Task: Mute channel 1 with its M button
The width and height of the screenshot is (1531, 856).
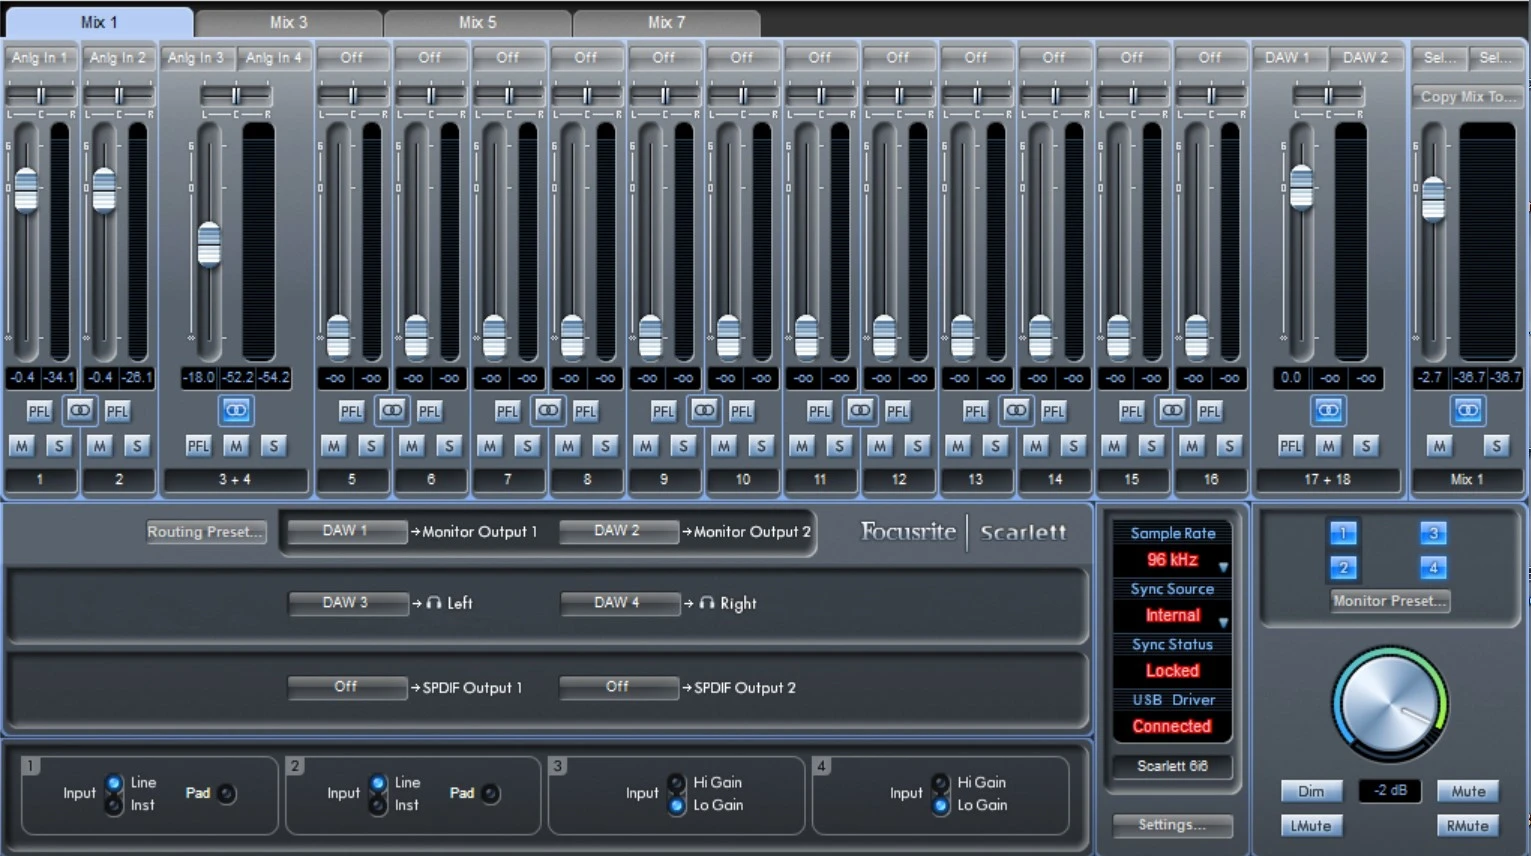Action: click(x=21, y=446)
